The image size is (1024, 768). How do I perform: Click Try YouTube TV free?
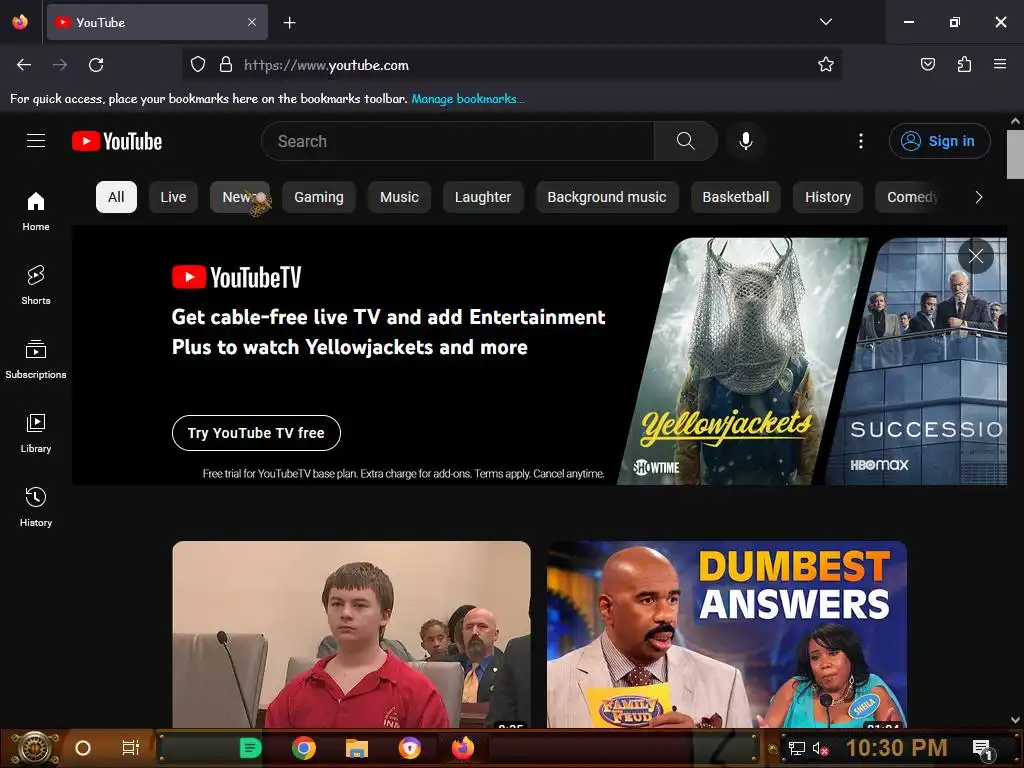coord(256,433)
